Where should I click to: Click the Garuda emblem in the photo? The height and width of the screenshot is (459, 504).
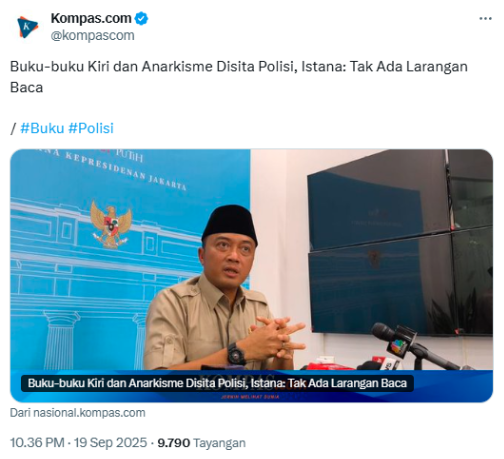111,224
